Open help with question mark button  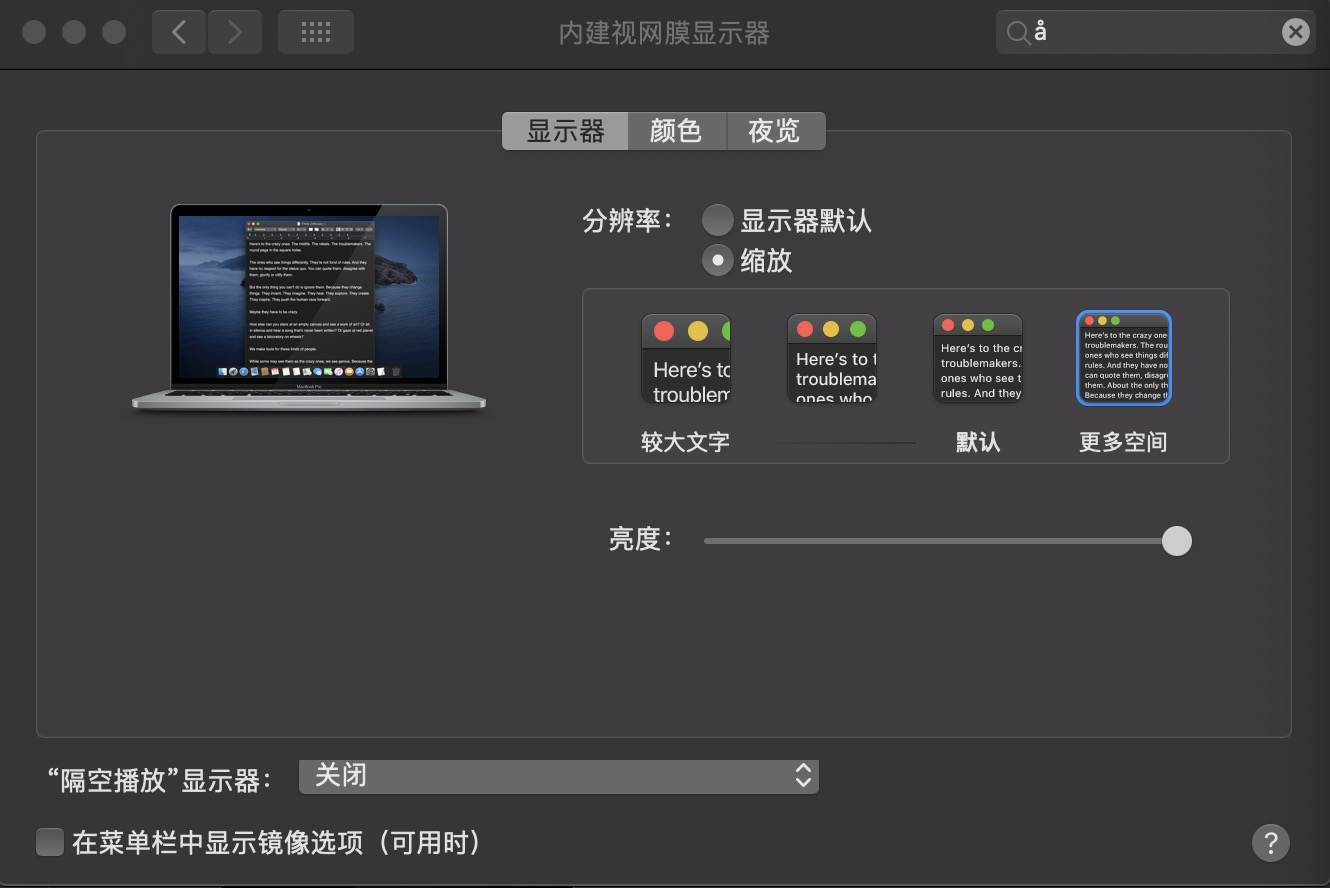(x=1270, y=842)
